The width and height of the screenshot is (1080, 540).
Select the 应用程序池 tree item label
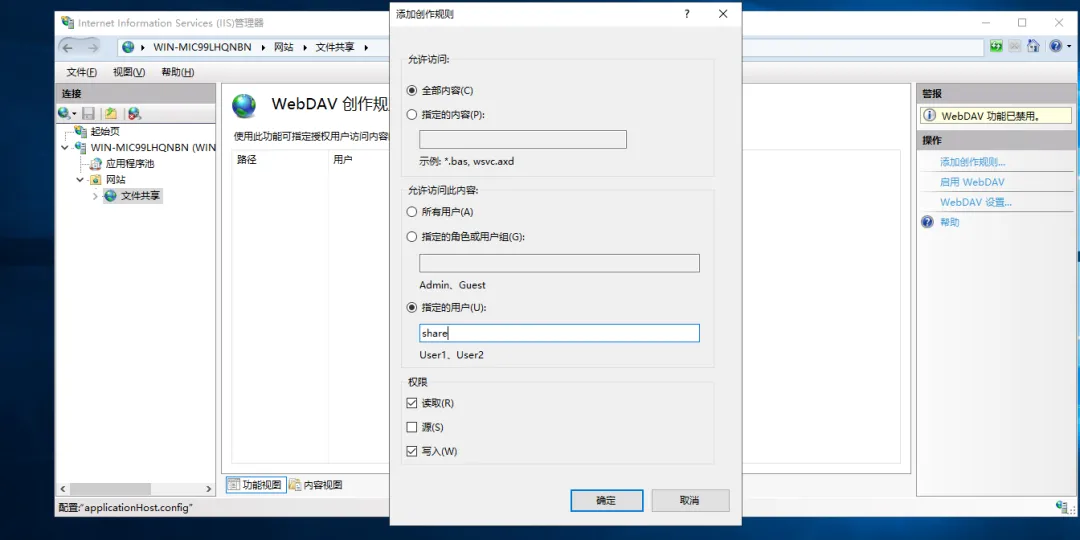129,164
